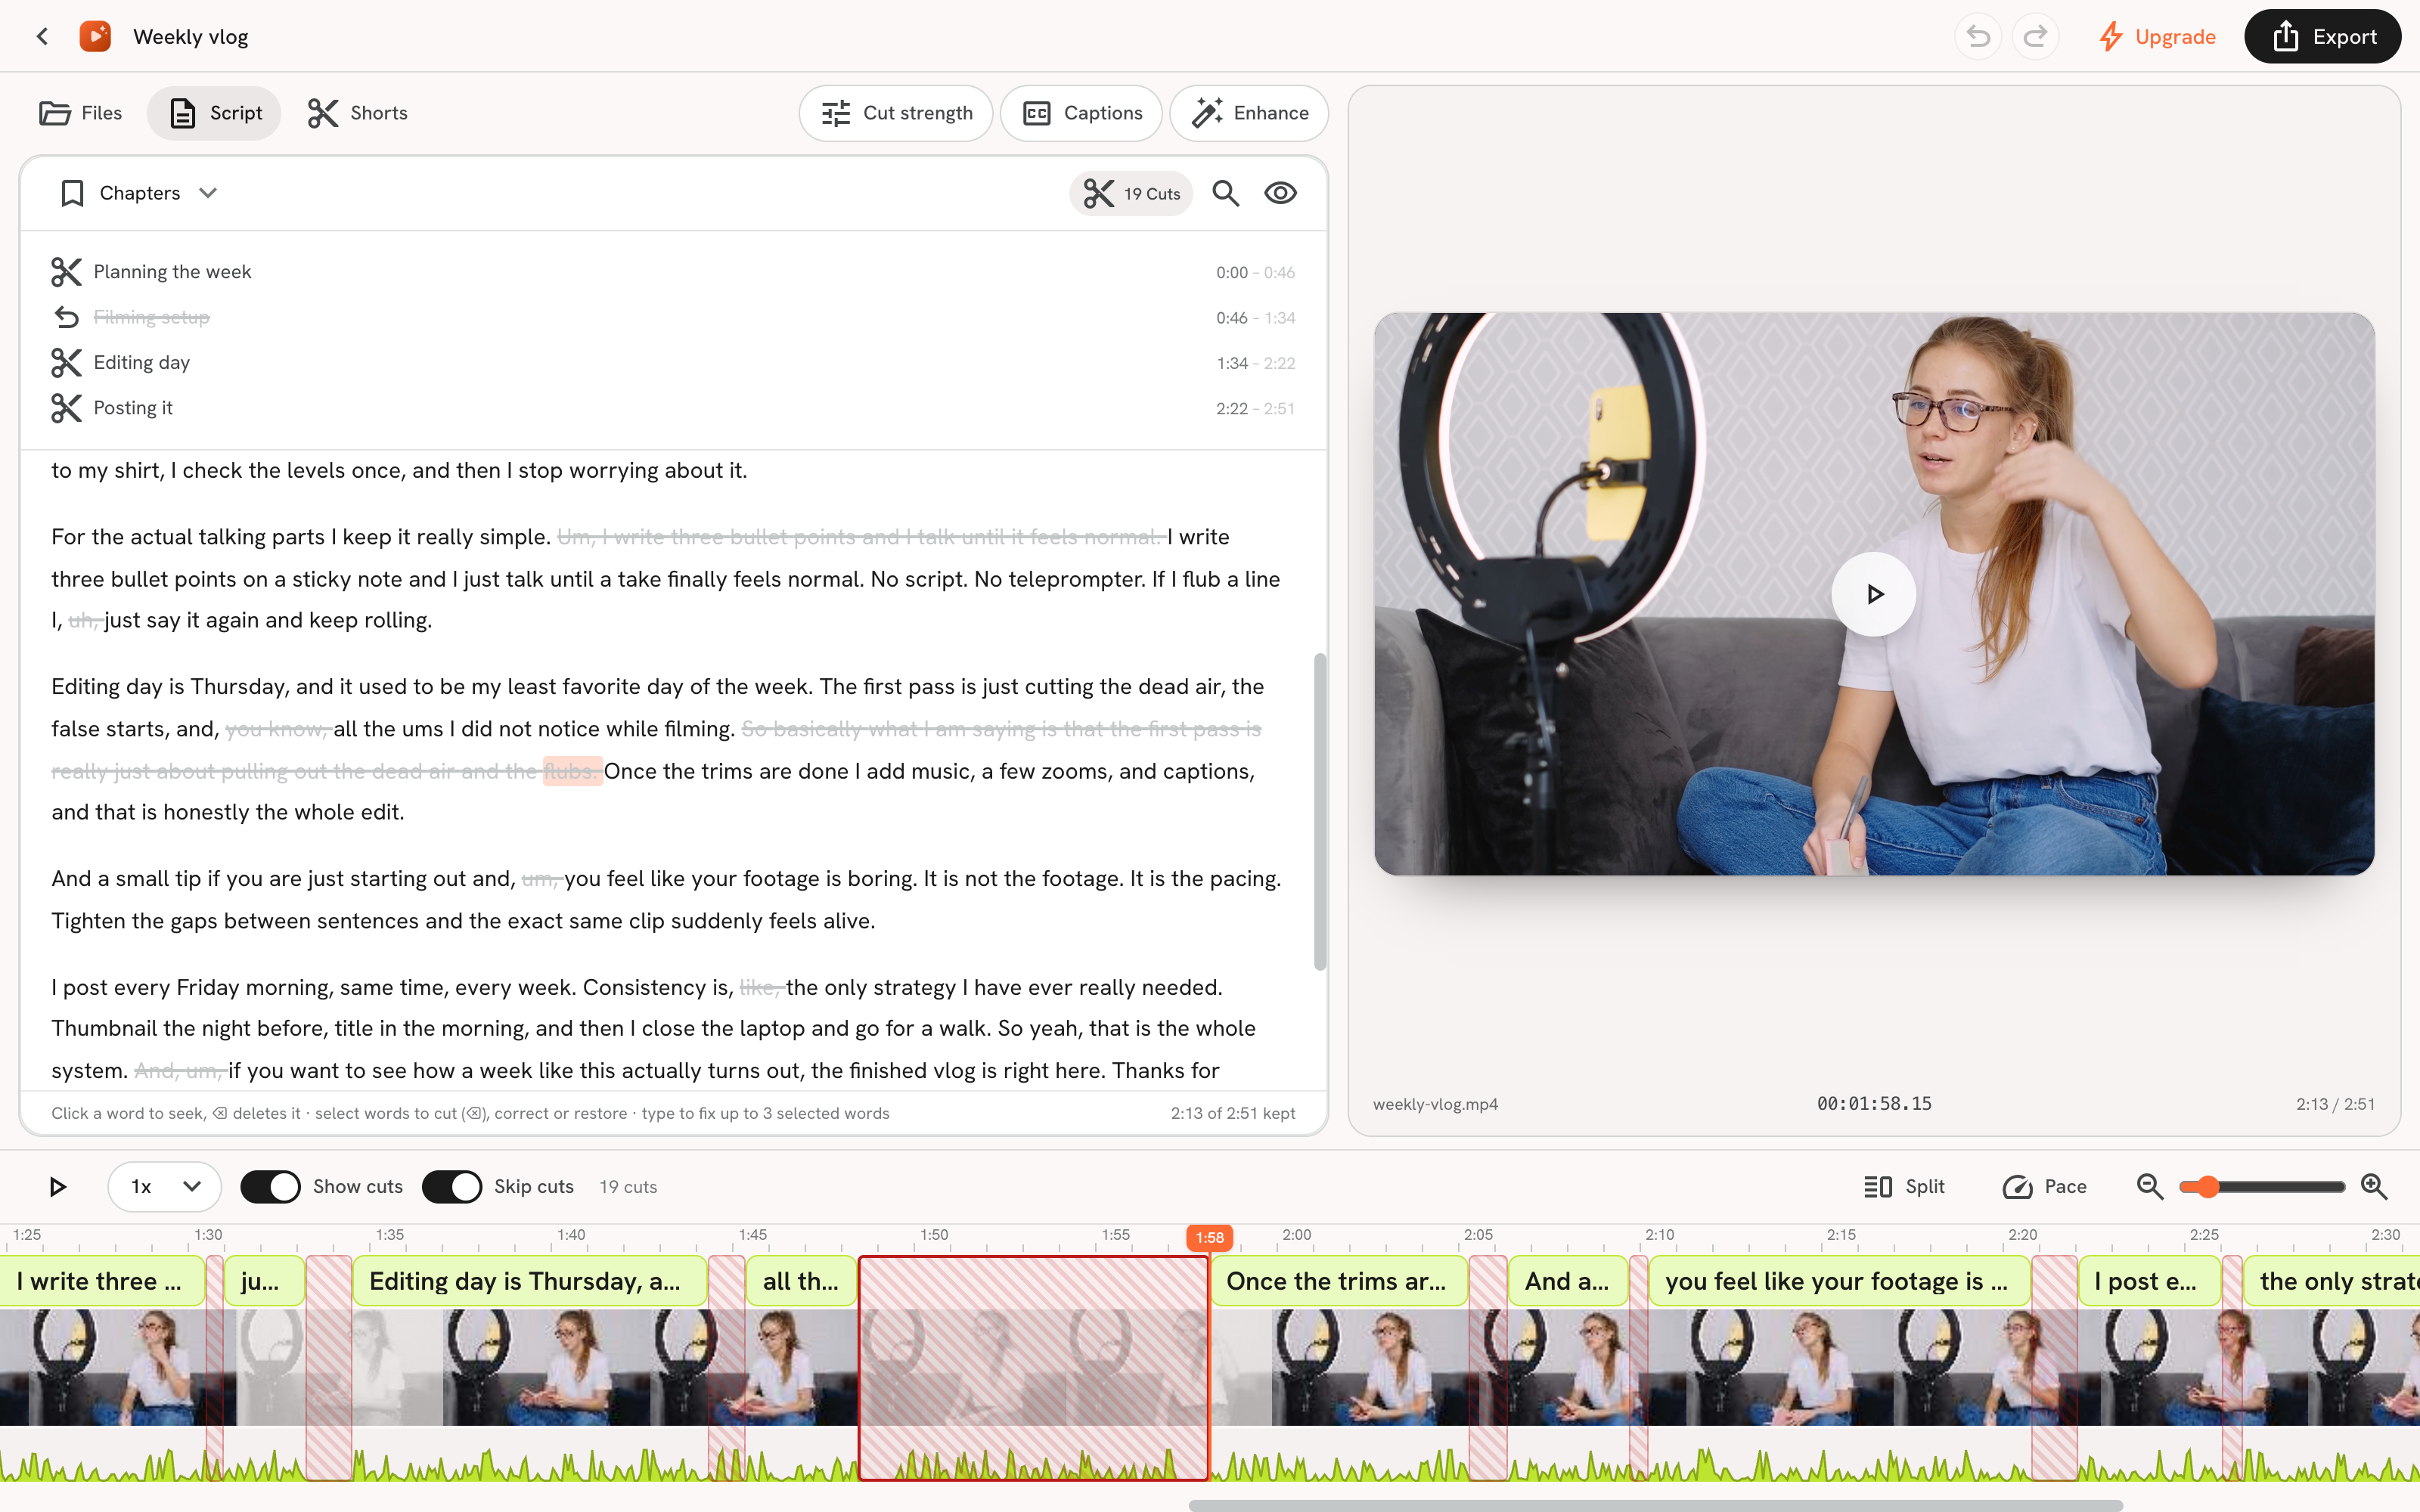Screen dimensions: 2420x1512
Task: Undo the last edit
Action: point(1977,37)
